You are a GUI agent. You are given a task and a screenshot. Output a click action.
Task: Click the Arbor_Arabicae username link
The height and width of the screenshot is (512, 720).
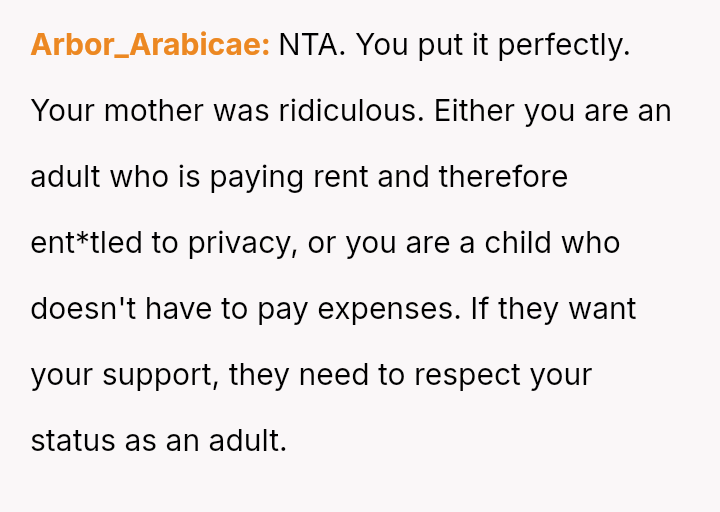point(150,45)
